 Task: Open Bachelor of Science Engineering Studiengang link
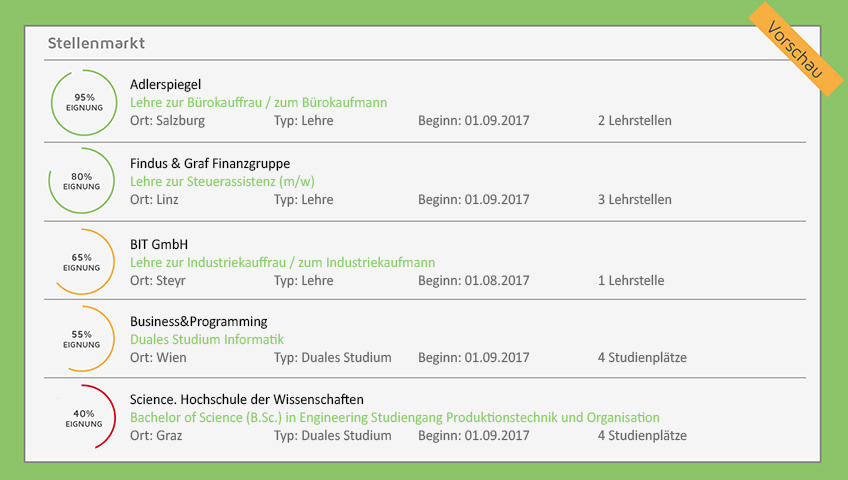pyautogui.click(x=395, y=418)
